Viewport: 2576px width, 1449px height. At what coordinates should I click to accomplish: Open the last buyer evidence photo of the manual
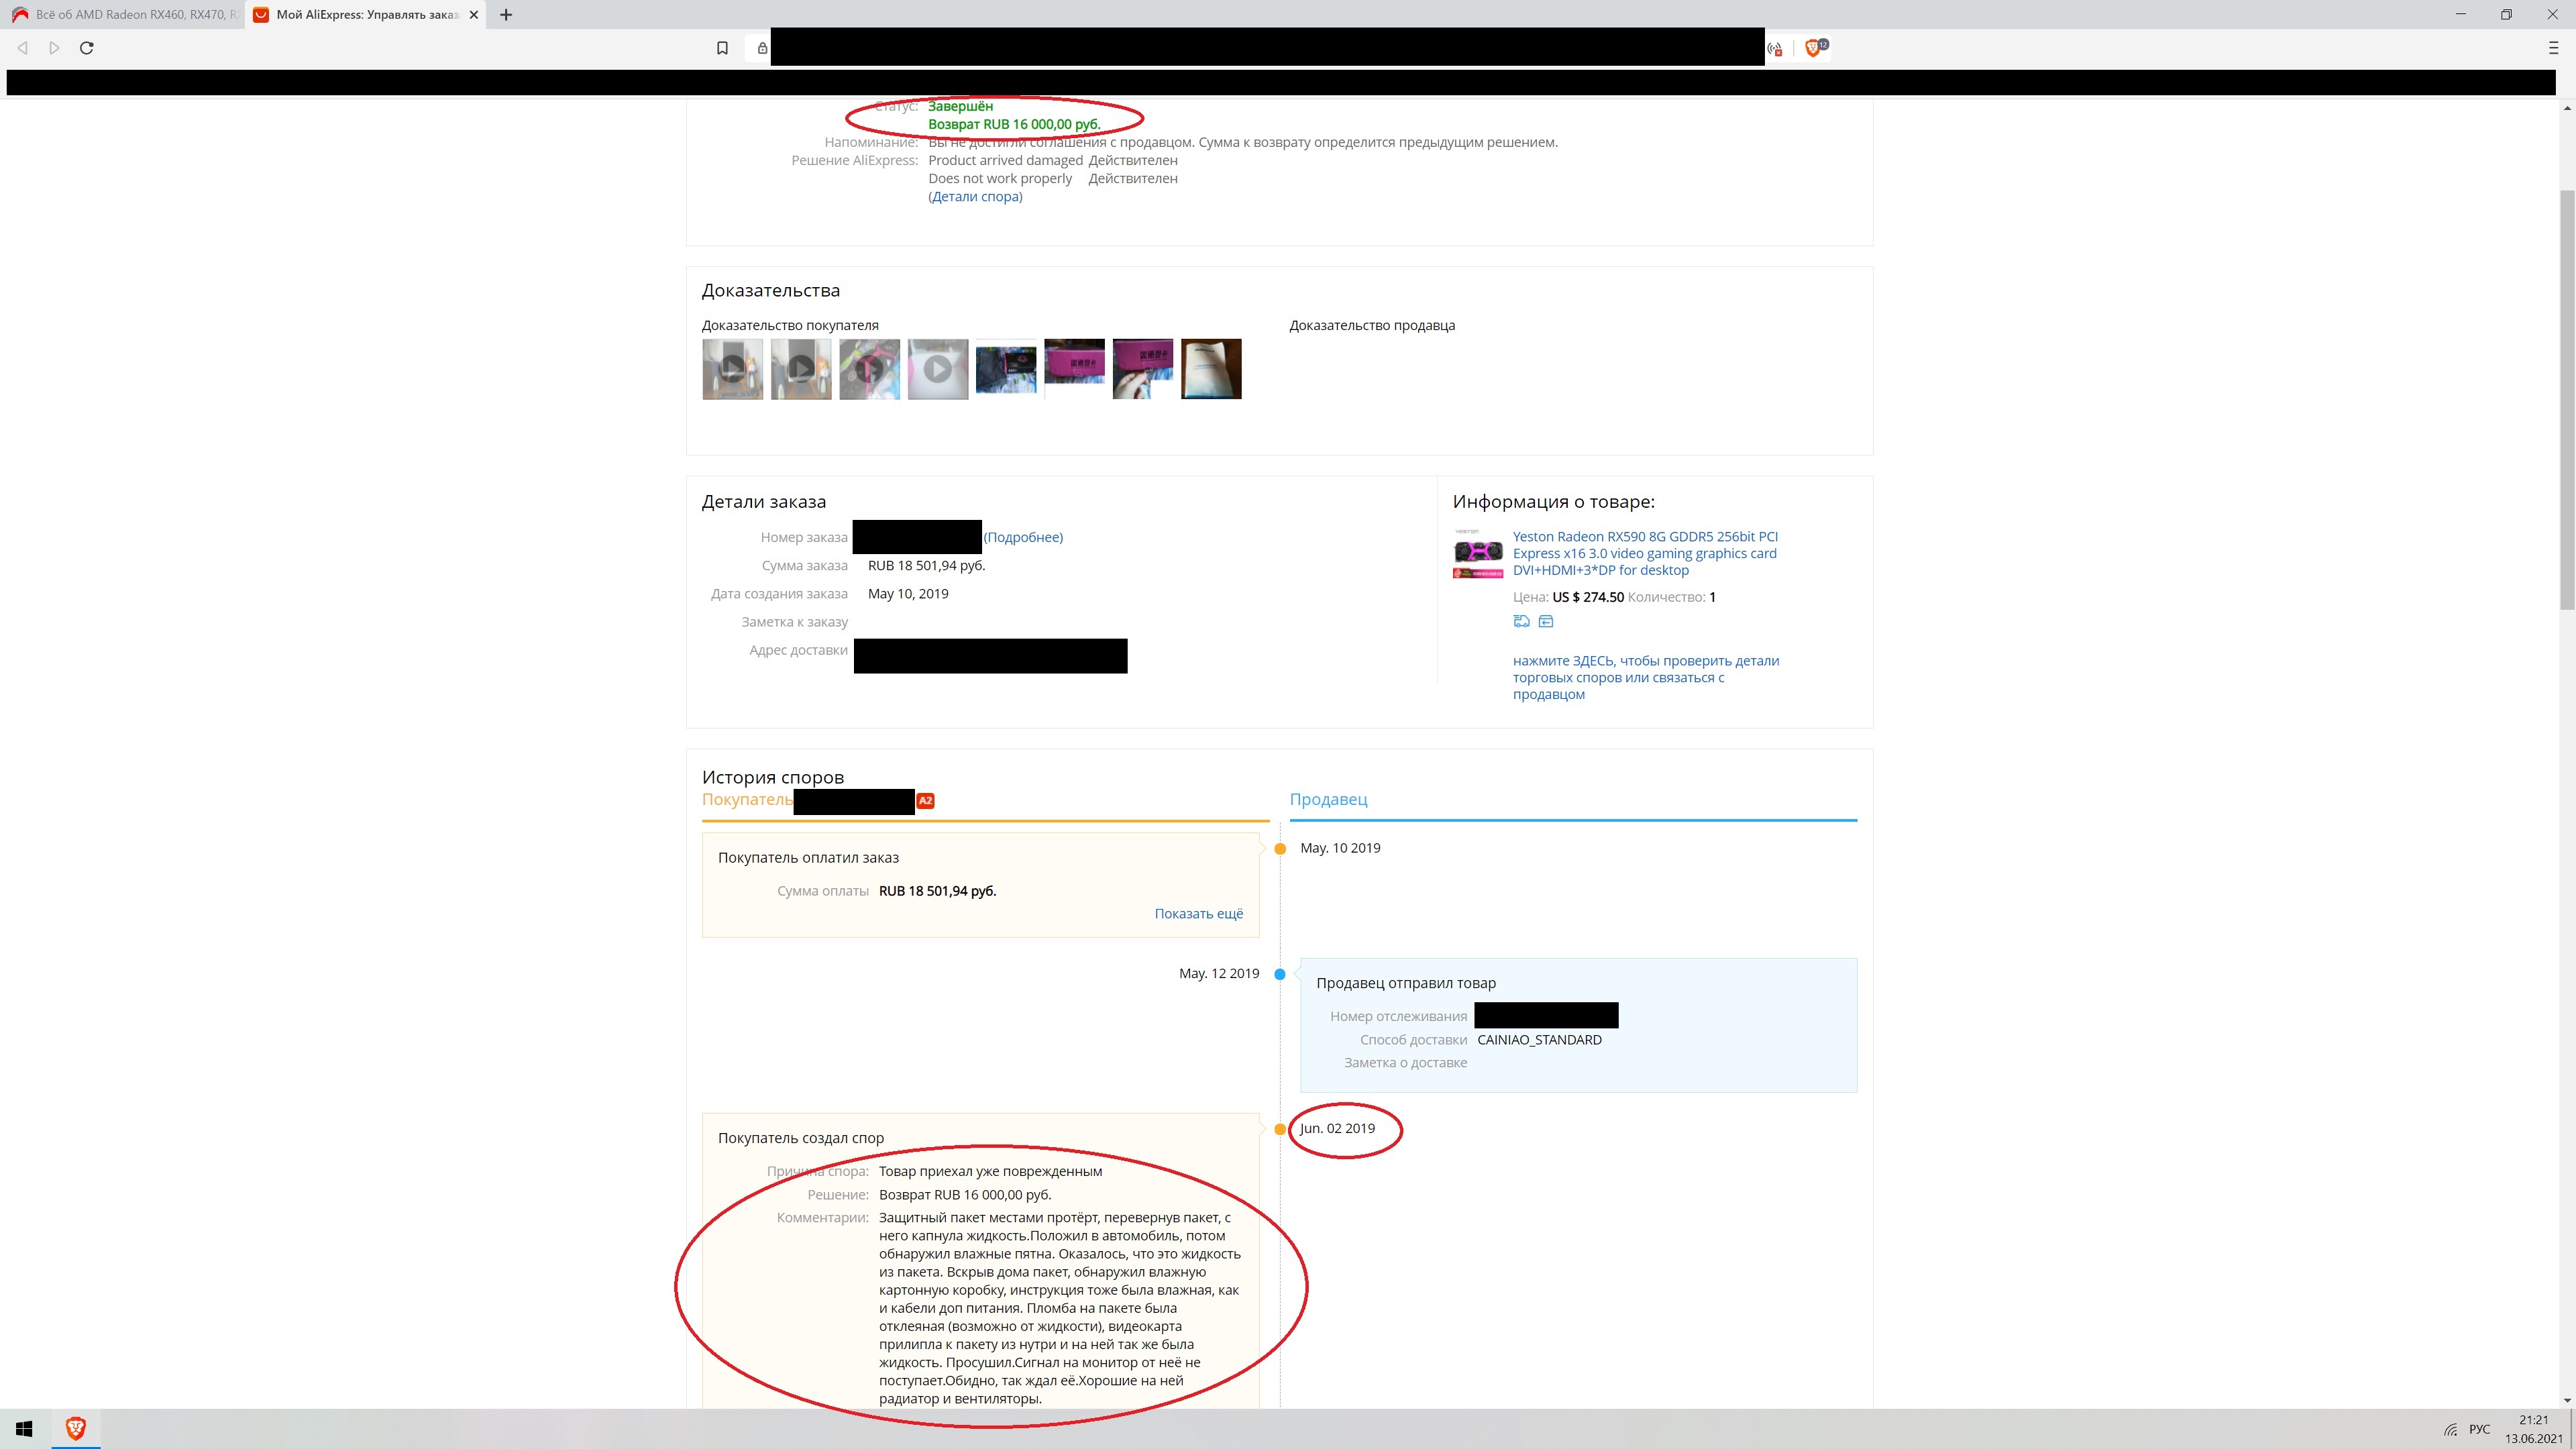coord(1211,369)
